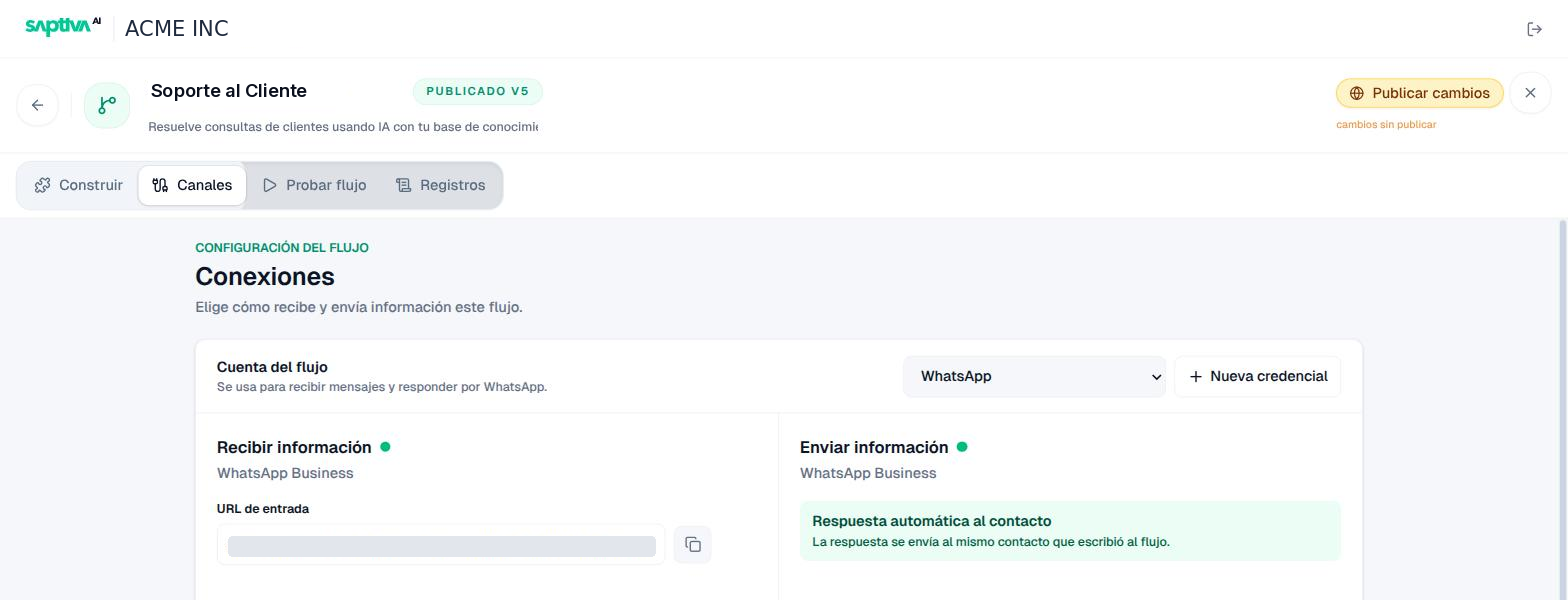Click the logout icon at top right

click(1534, 29)
